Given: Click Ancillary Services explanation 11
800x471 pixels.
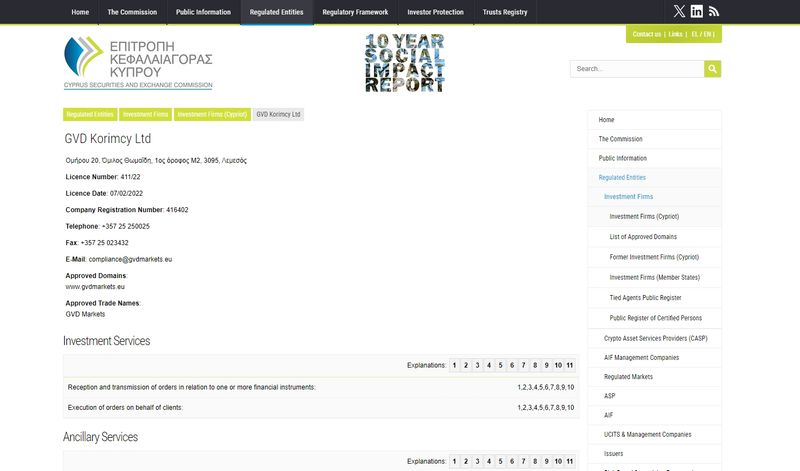Looking at the screenshot, I should 570,461.
